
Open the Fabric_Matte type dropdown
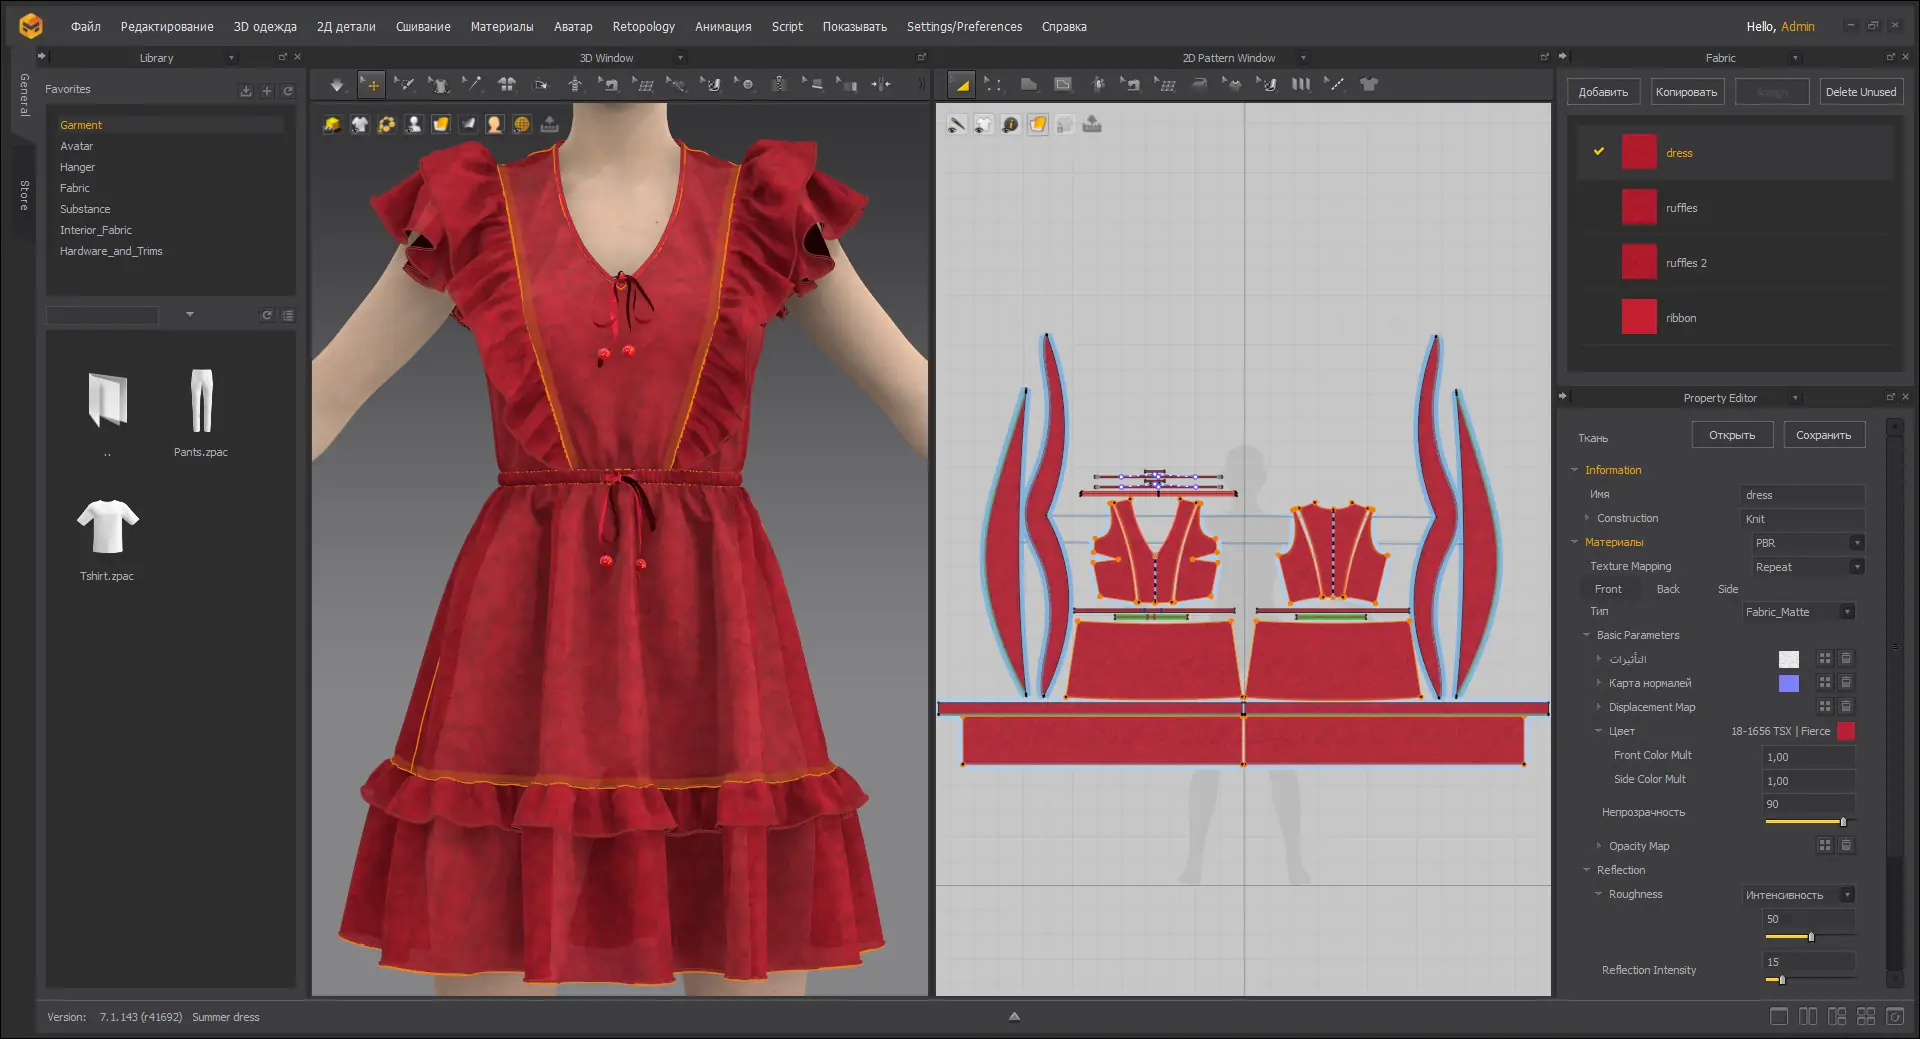pos(1799,612)
